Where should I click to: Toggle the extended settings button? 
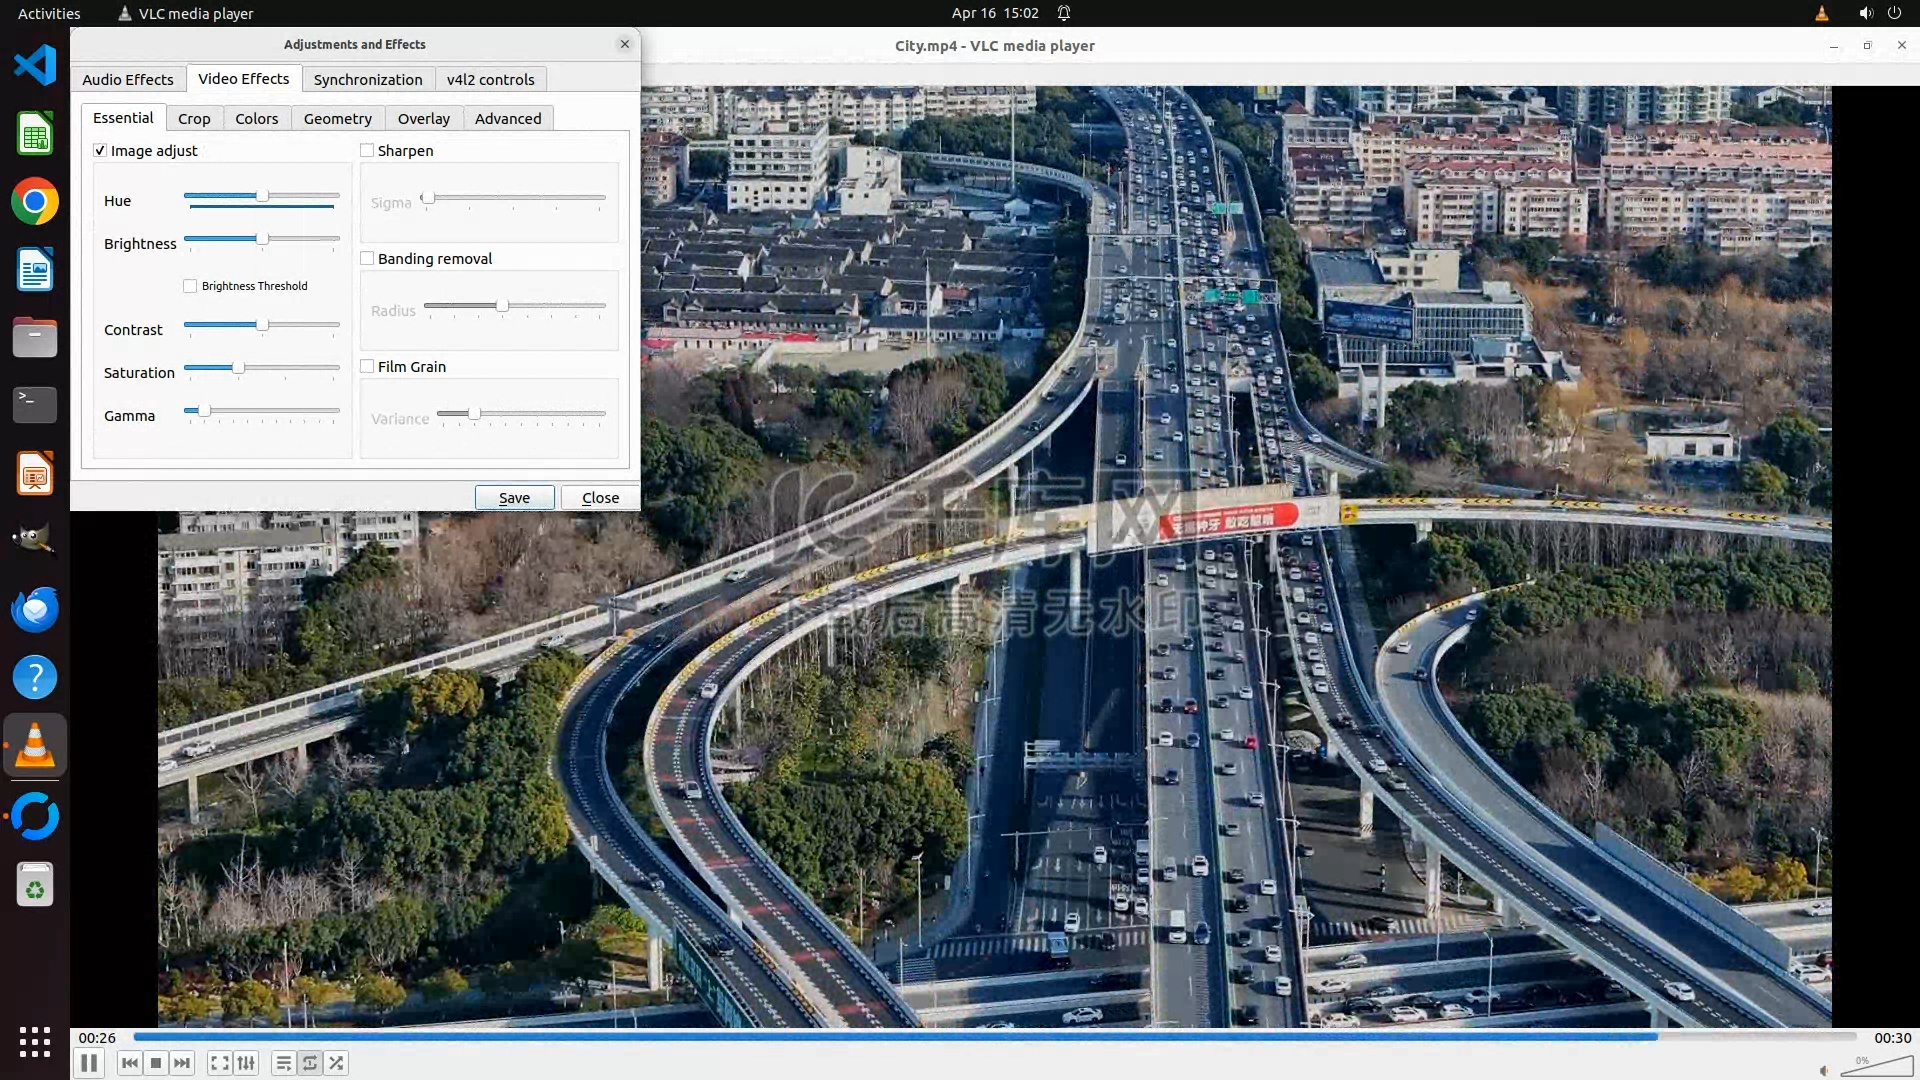pyautogui.click(x=246, y=1063)
